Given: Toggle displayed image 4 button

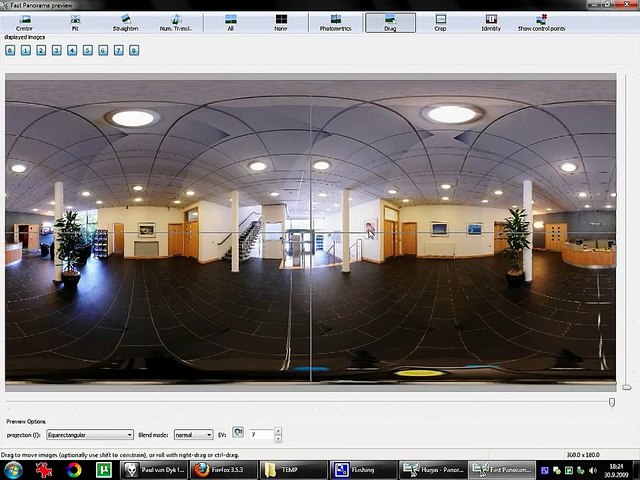Looking at the screenshot, I should click(x=72, y=49).
